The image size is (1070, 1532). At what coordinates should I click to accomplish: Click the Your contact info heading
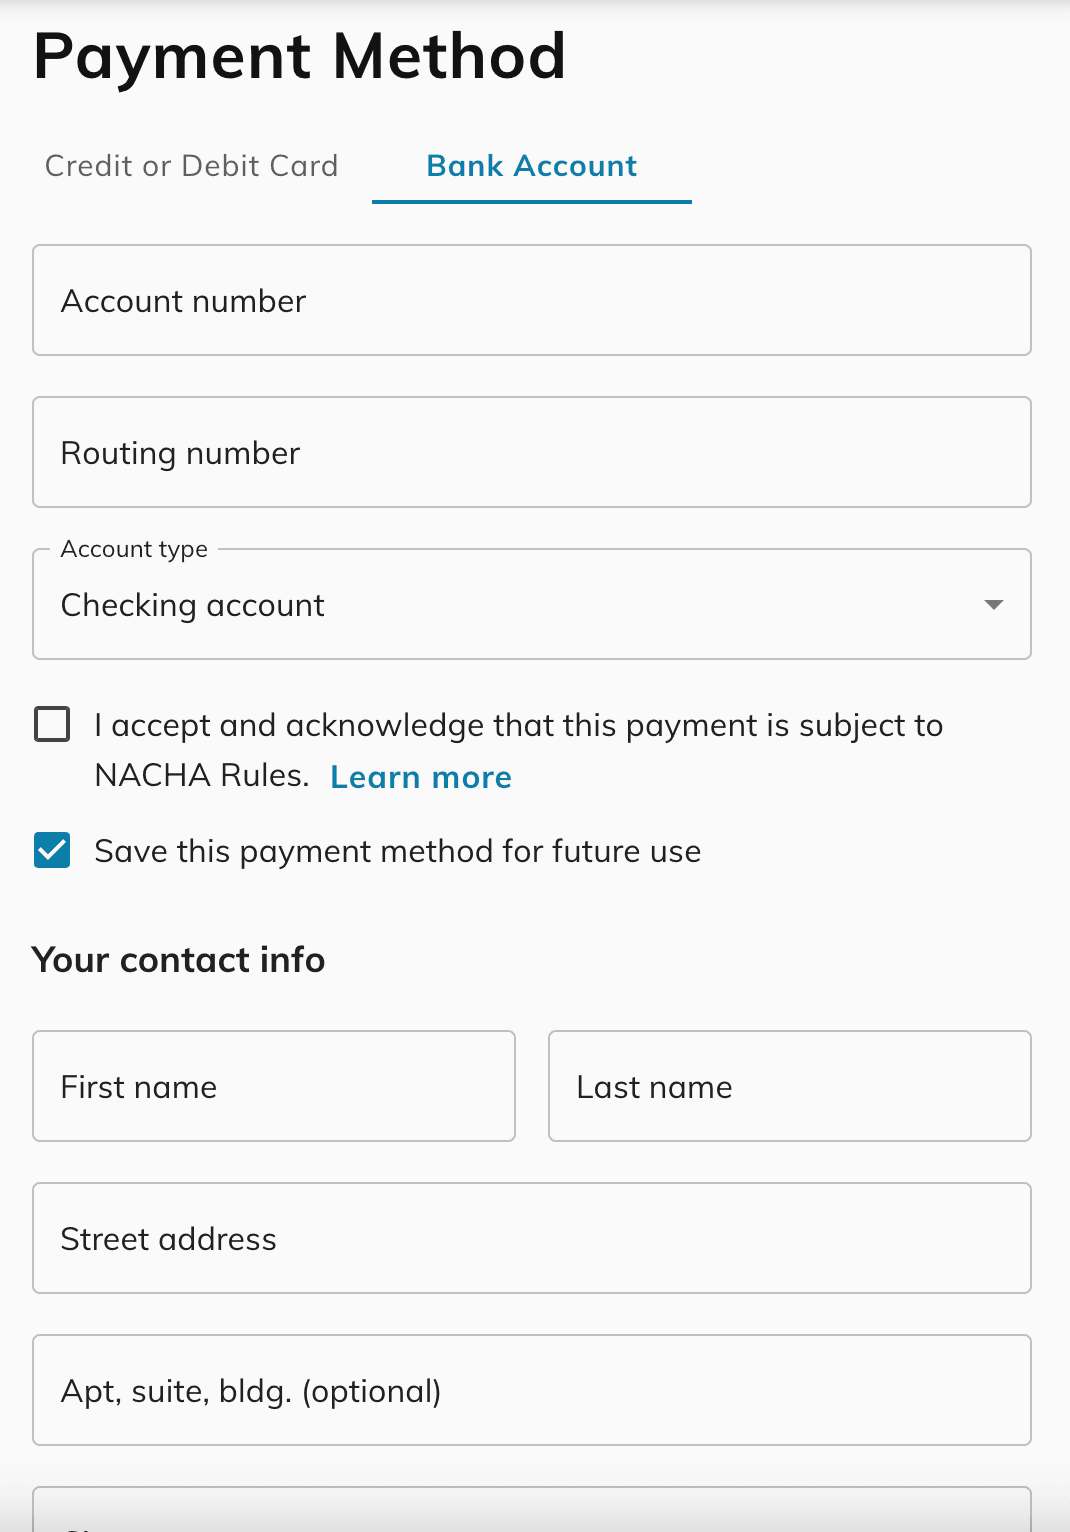point(179,960)
